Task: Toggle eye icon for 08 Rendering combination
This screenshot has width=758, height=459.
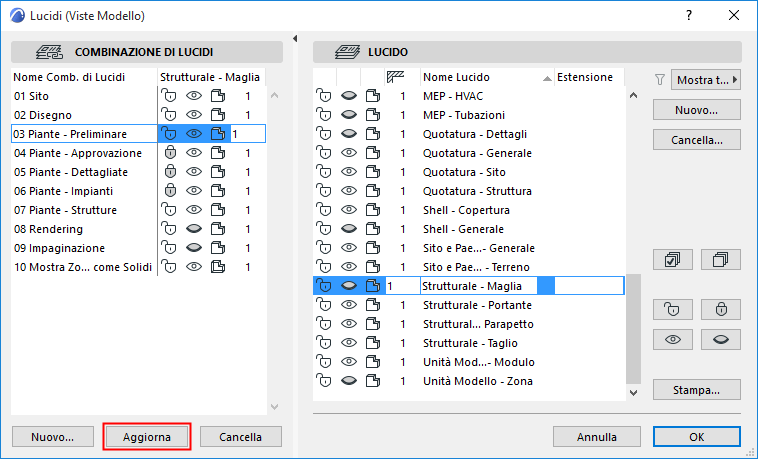Action: [194, 229]
